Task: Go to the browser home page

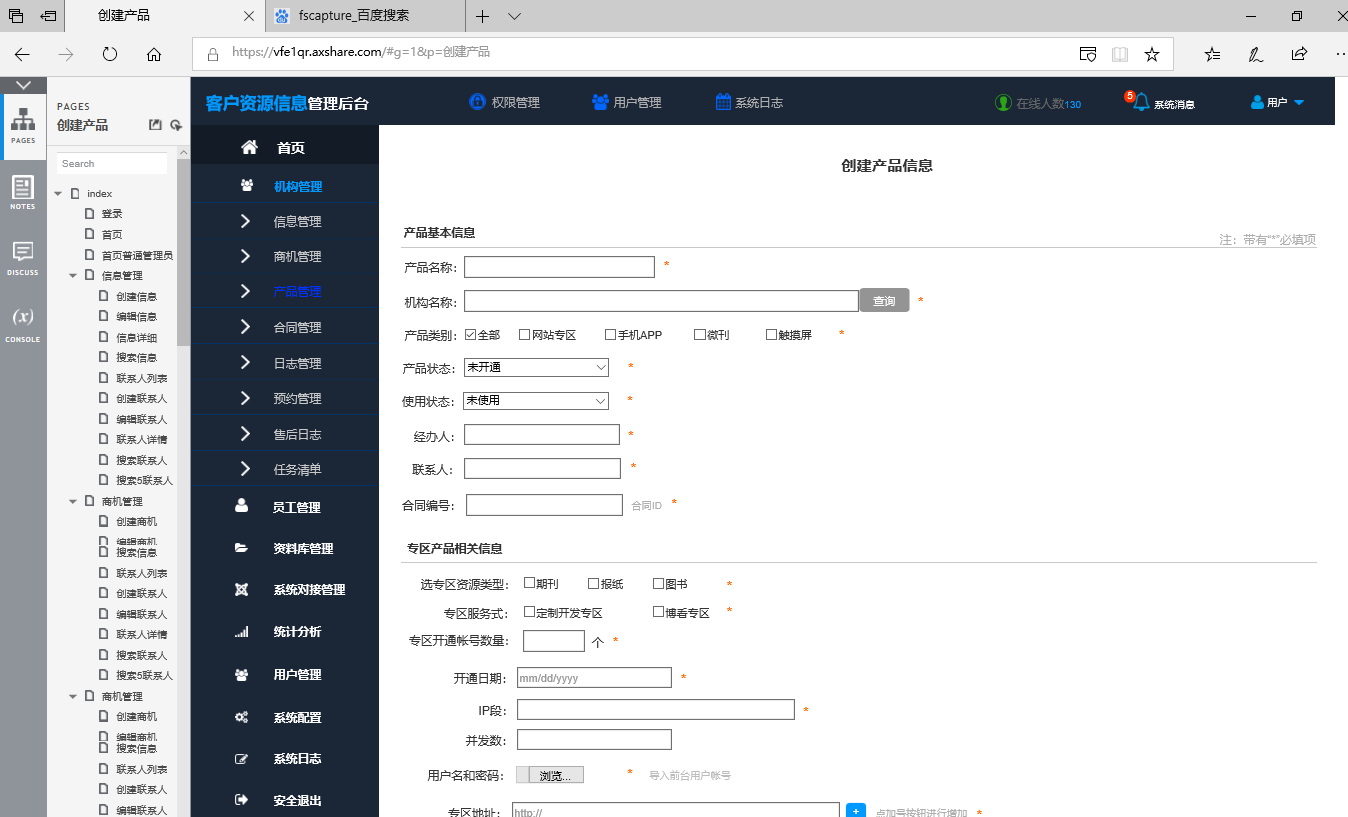Action: (x=154, y=54)
